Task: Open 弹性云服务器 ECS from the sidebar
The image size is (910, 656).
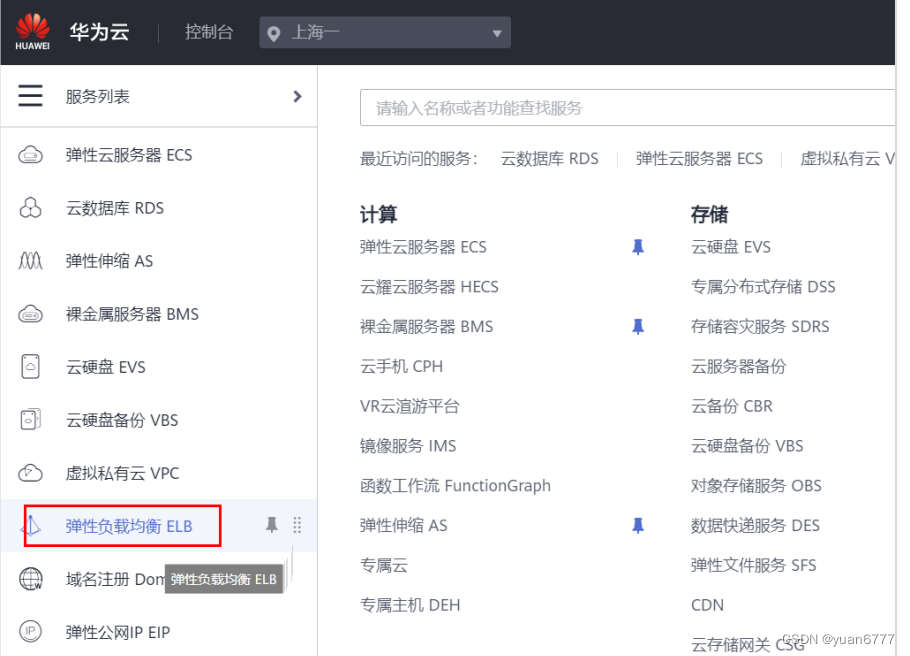Action: point(129,155)
